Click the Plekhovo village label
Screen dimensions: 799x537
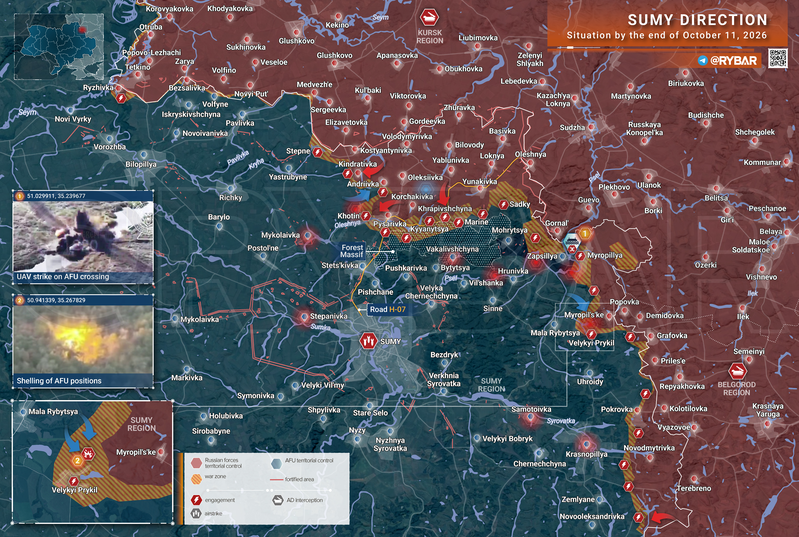tap(614, 187)
